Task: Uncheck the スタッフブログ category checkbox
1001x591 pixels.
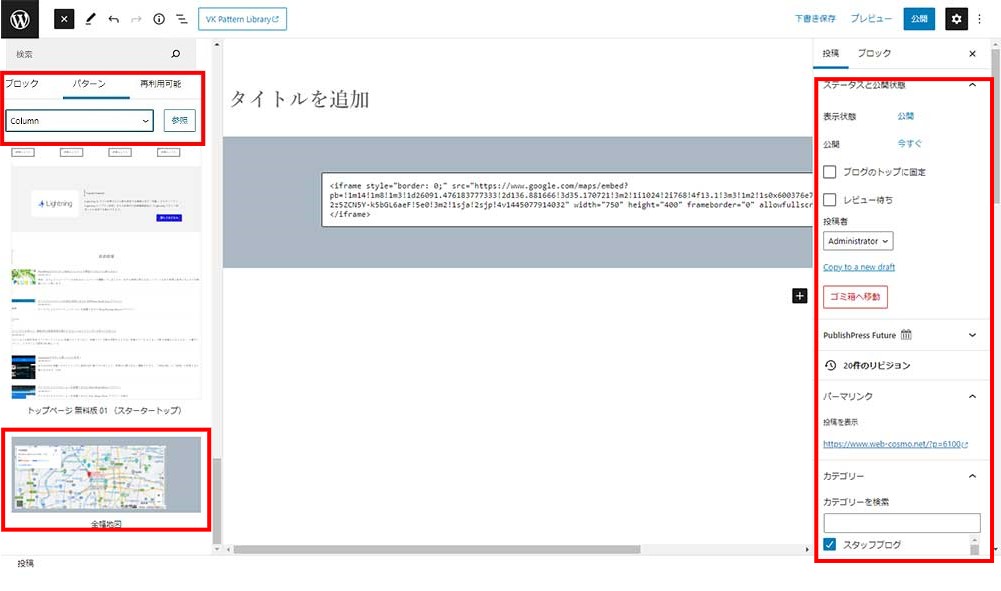Action: pyautogui.click(x=830, y=545)
